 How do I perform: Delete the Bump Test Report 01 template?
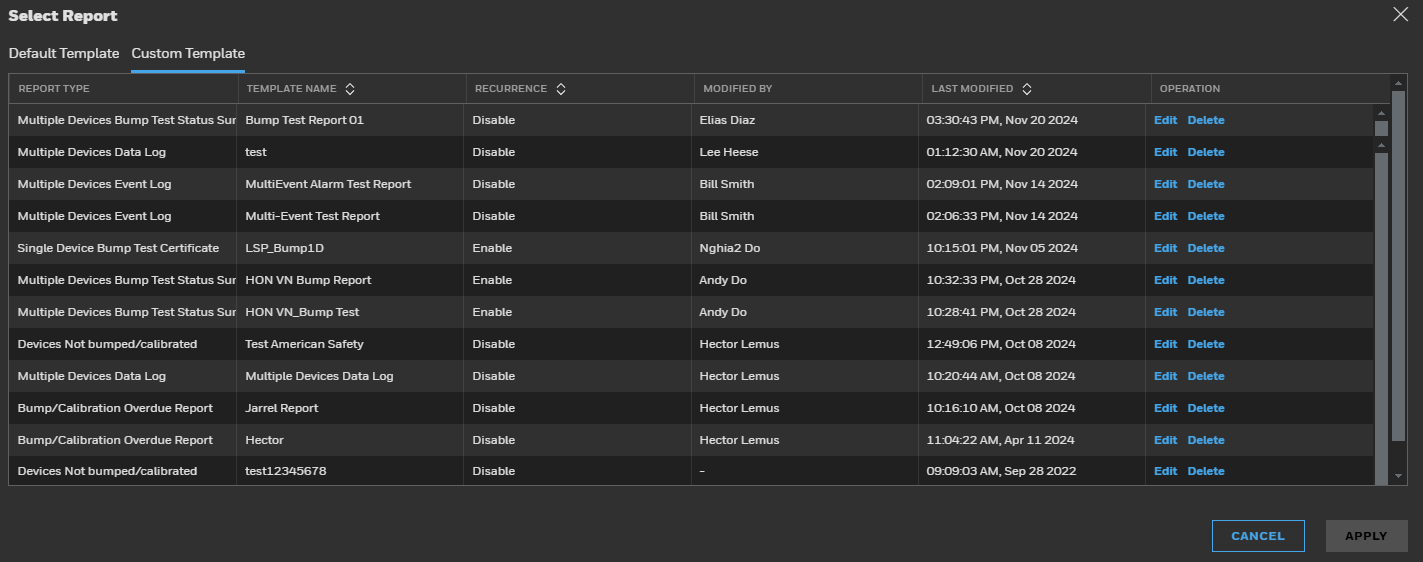click(x=1206, y=120)
